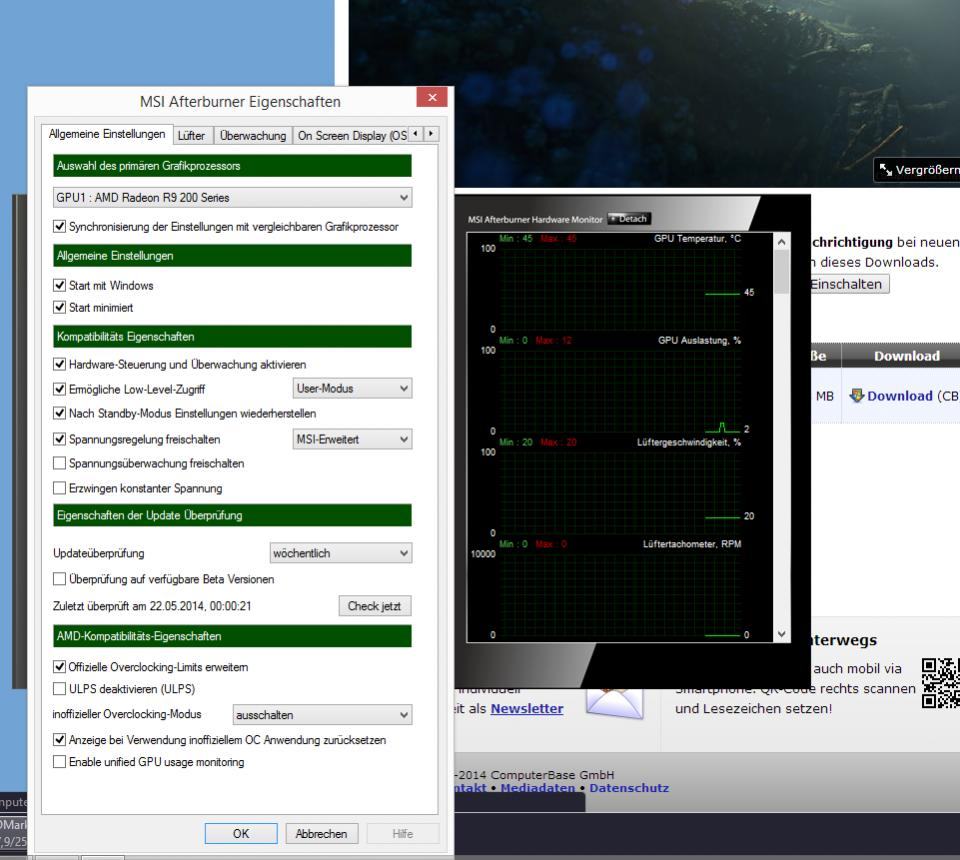Click the Vergrößern button on image
The image size is (960, 860).
click(917, 170)
